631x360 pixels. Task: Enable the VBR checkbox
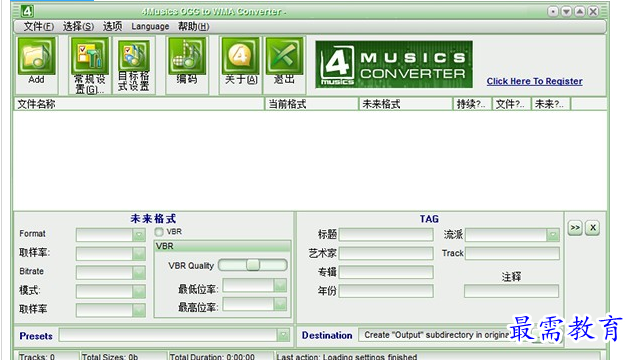(x=159, y=232)
